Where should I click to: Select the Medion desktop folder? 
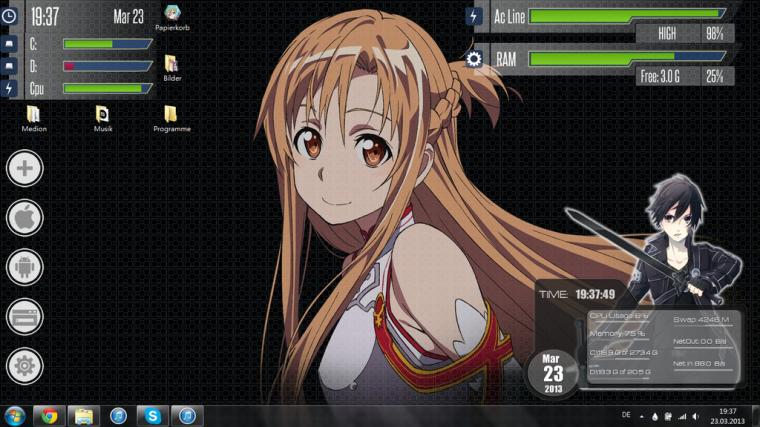[34, 119]
